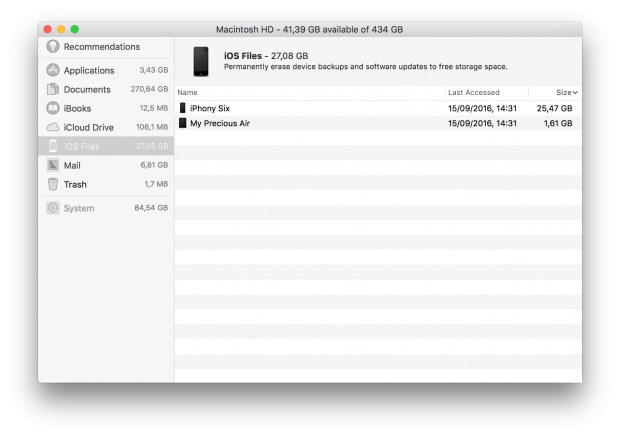
Task: Click the Recommendations lightbulb icon
Action: 53,46
